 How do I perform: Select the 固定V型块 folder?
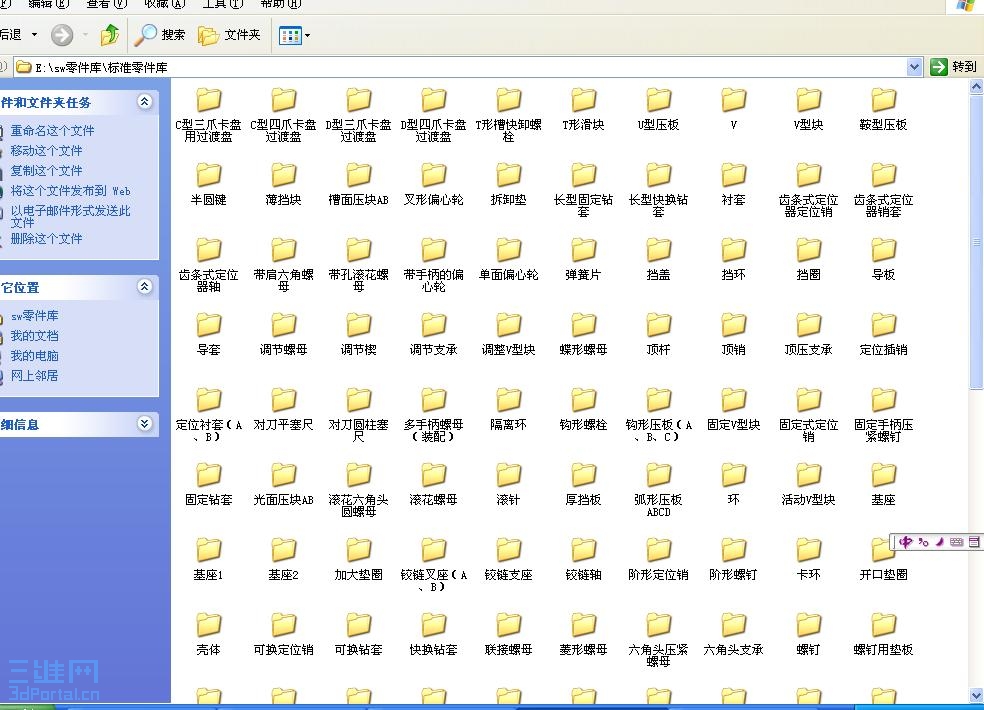click(734, 409)
